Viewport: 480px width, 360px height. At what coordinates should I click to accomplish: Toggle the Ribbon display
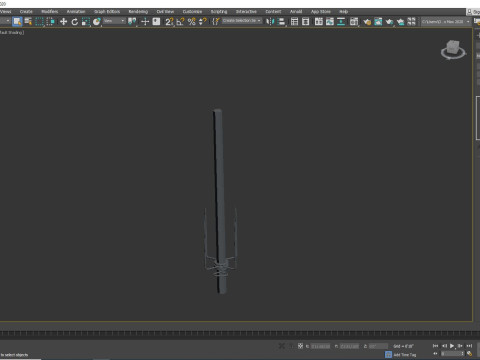[319, 22]
